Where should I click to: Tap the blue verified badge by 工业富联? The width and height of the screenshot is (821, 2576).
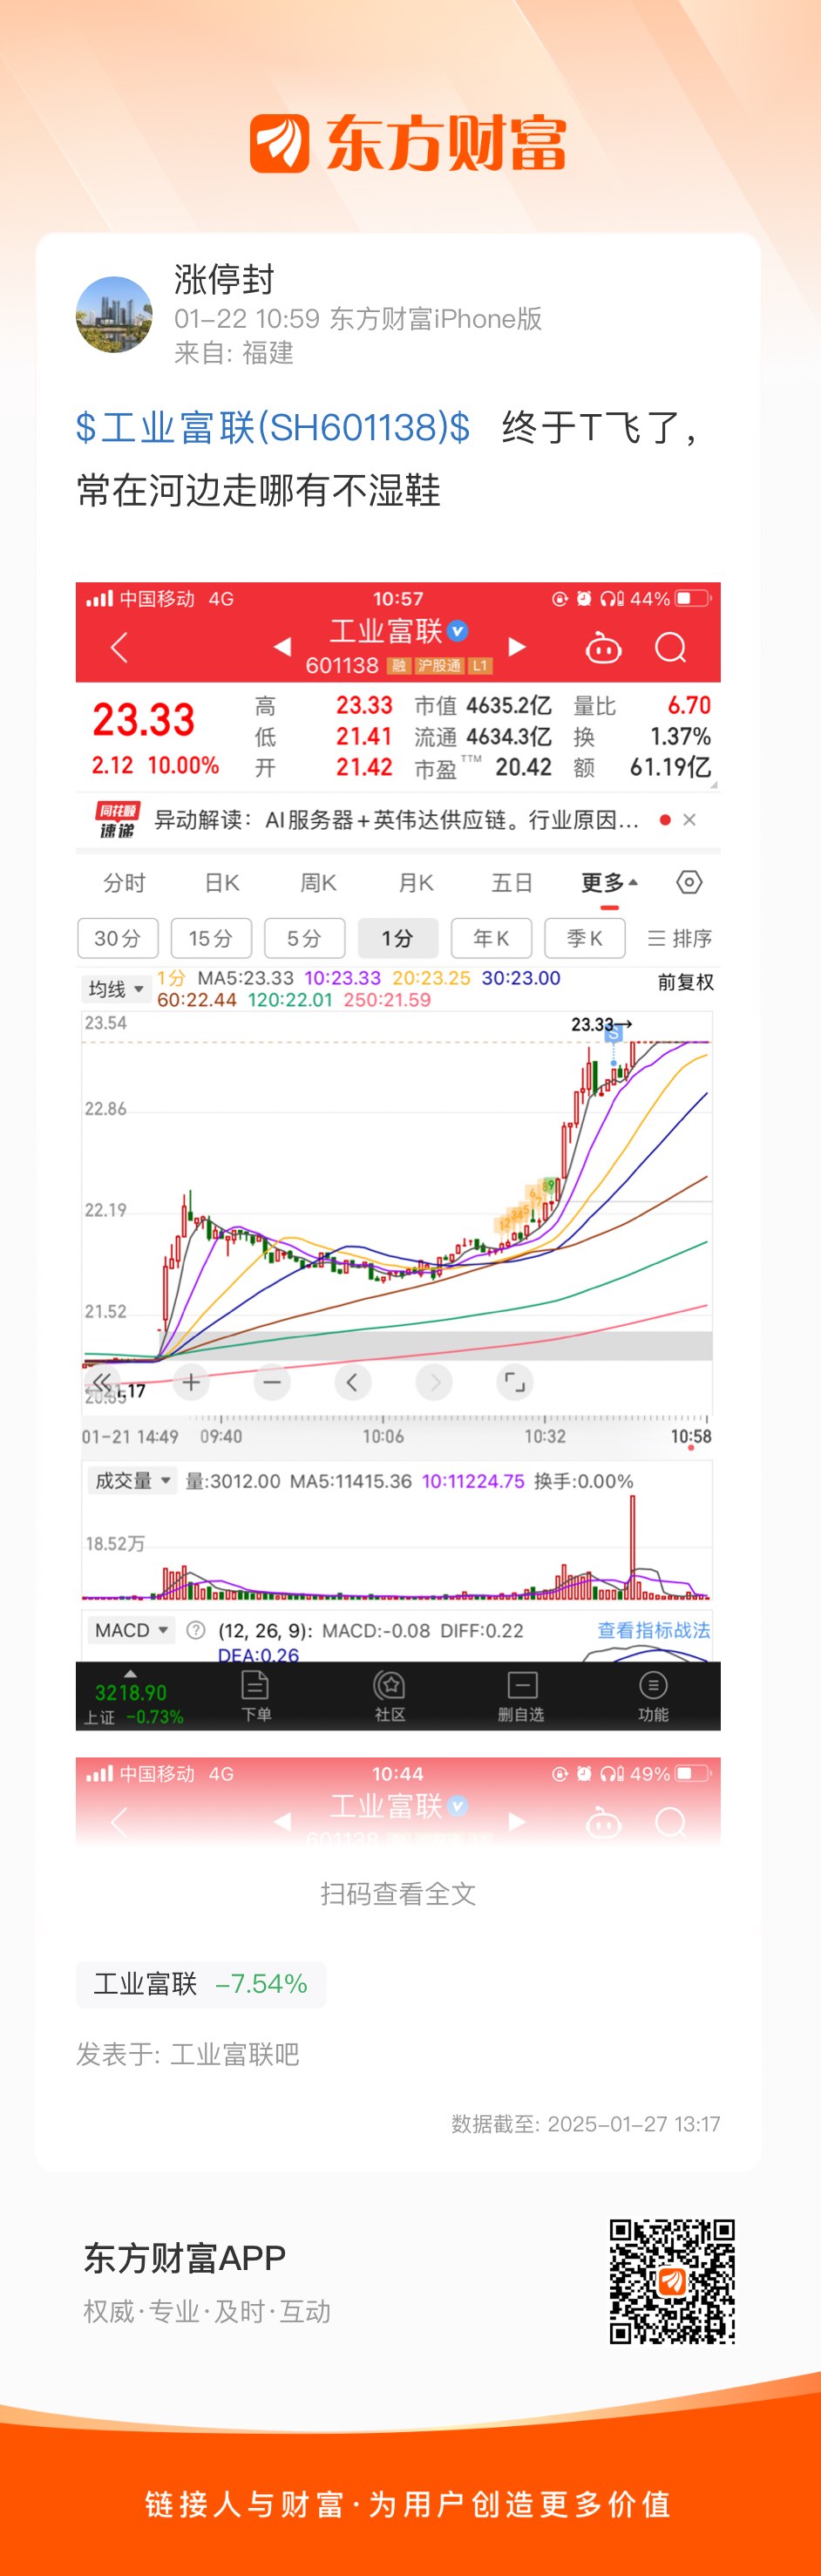point(458,631)
